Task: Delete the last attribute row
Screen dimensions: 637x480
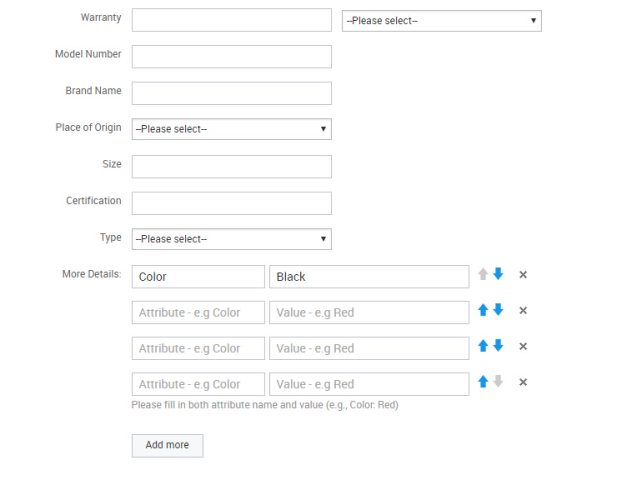Action: pyautogui.click(x=522, y=383)
